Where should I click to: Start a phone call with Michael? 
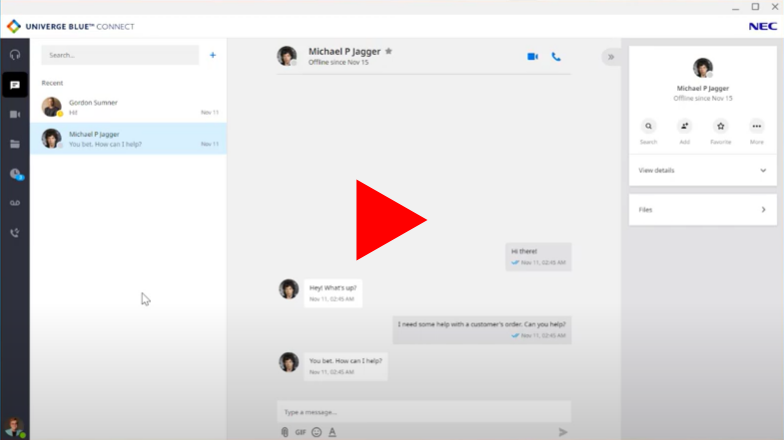pos(556,57)
